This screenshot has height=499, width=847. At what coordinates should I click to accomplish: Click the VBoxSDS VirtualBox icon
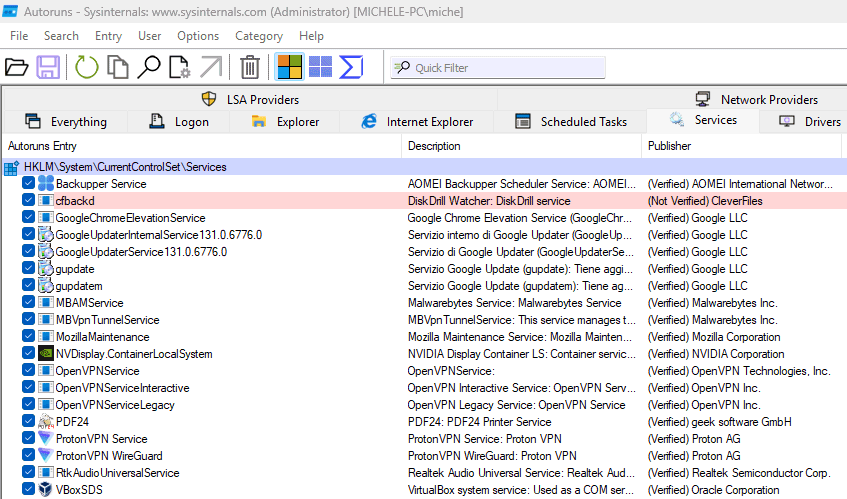tap(46, 490)
